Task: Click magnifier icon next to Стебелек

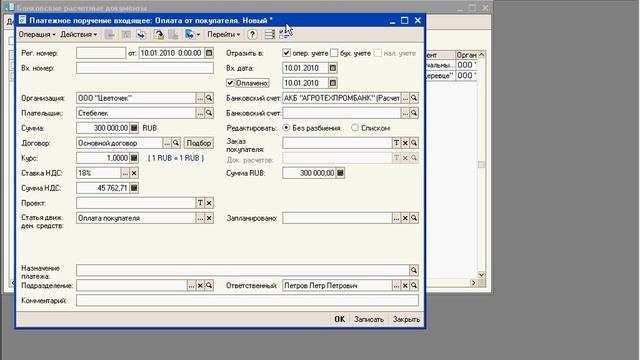Action: pyautogui.click(x=209, y=113)
